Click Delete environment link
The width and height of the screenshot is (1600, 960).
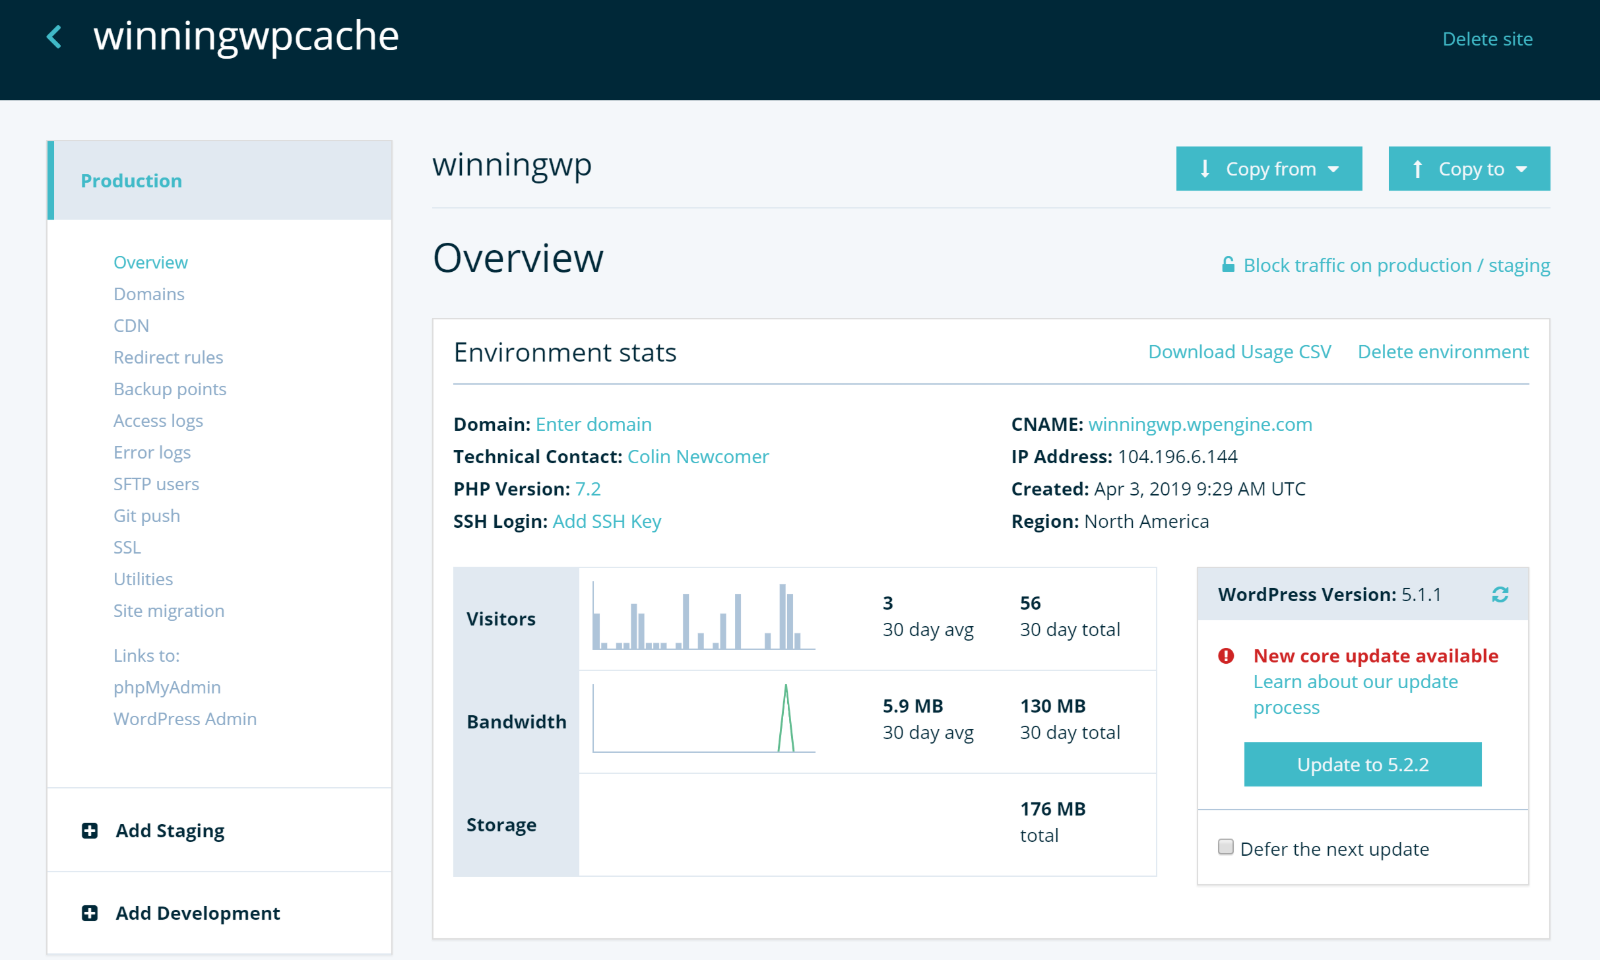1443,352
